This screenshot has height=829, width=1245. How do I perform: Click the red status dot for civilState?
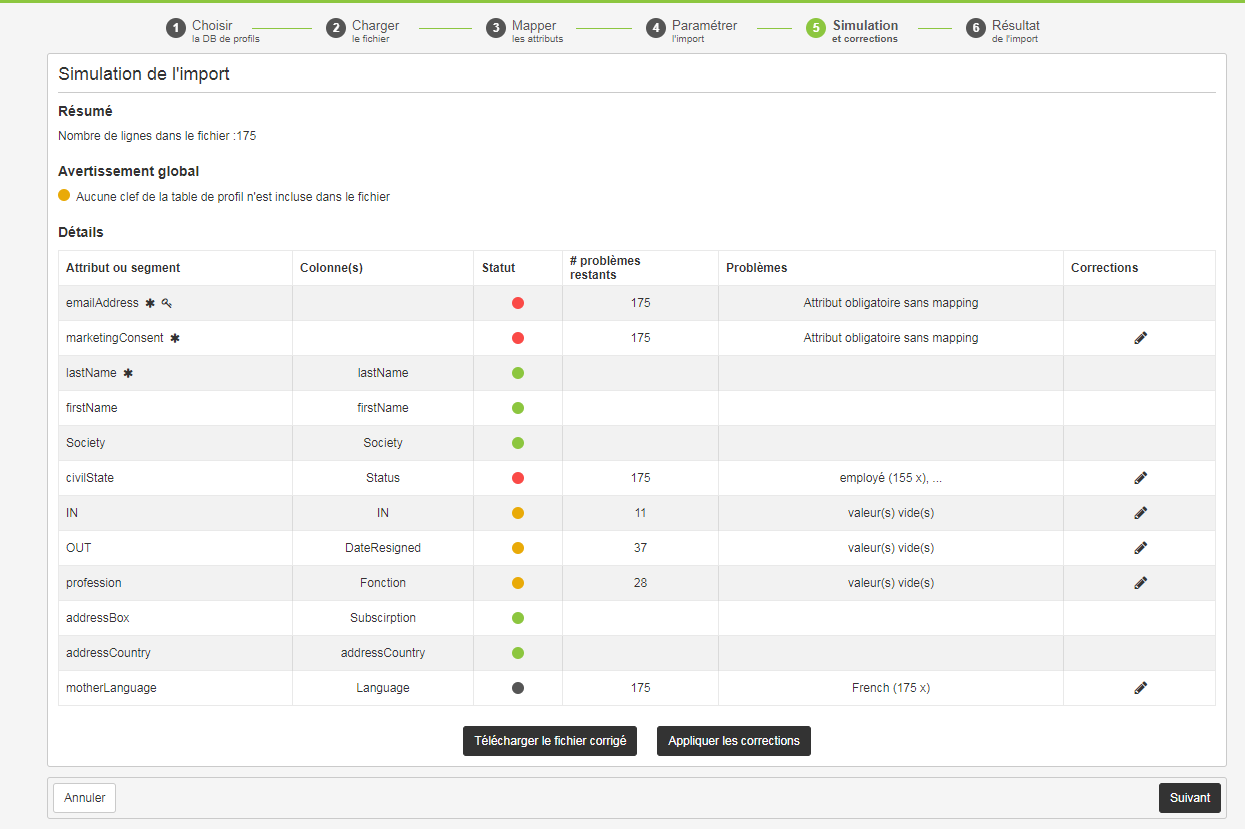click(x=518, y=478)
